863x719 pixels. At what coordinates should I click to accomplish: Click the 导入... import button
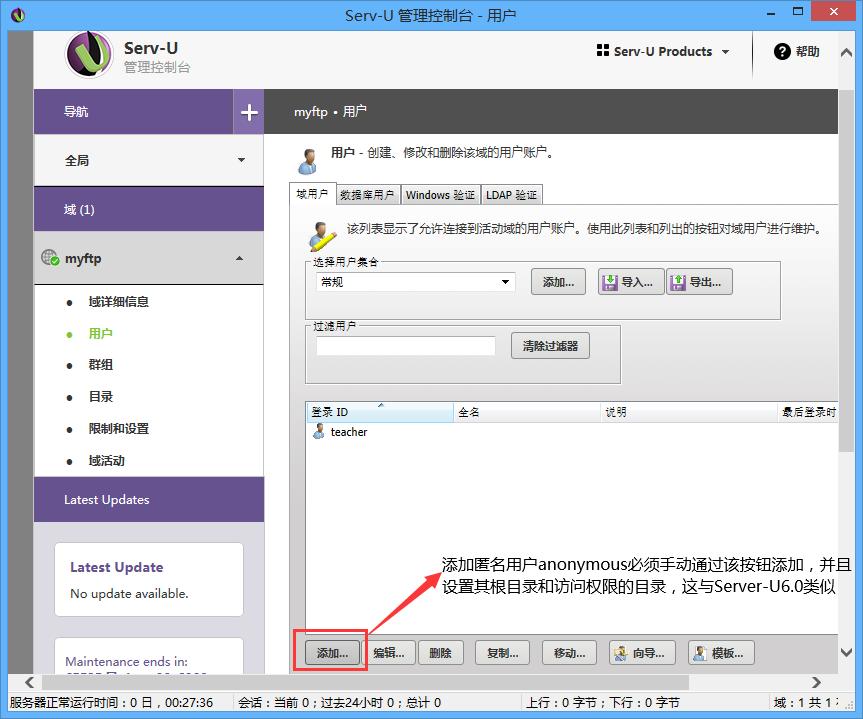(631, 282)
